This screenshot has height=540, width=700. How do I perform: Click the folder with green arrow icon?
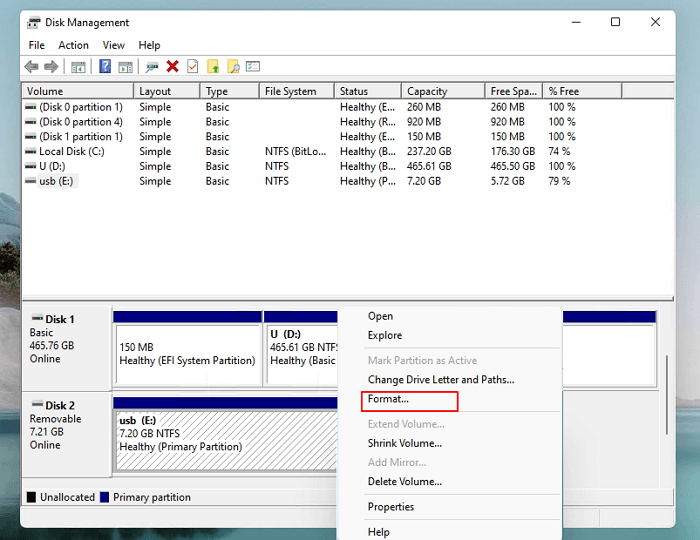tap(213, 67)
